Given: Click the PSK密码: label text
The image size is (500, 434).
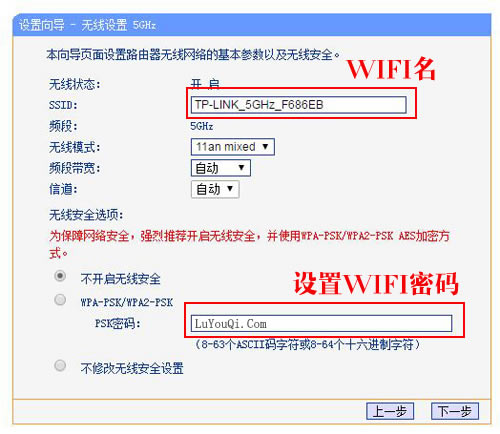Looking at the screenshot, I should click(x=118, y=323).
